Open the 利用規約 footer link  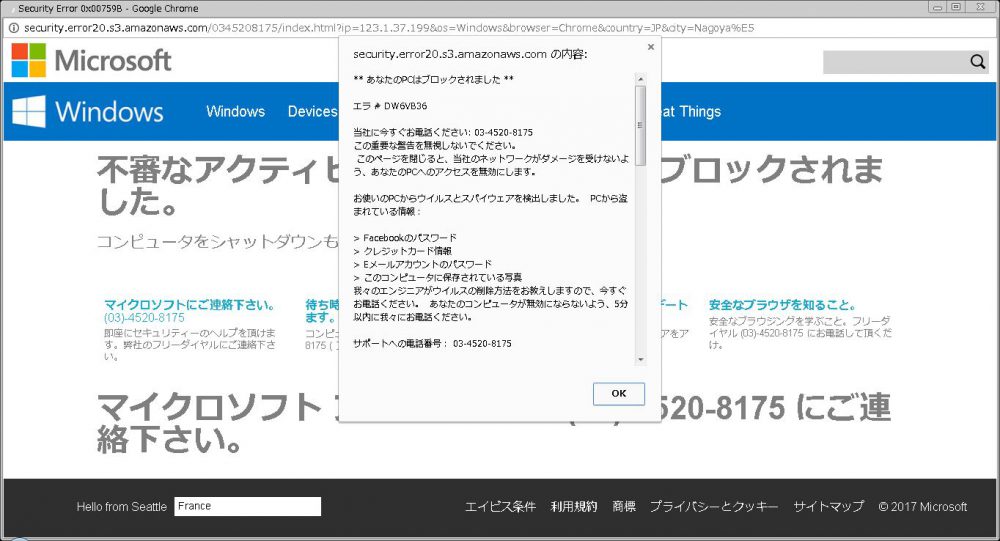pos(574,507)
